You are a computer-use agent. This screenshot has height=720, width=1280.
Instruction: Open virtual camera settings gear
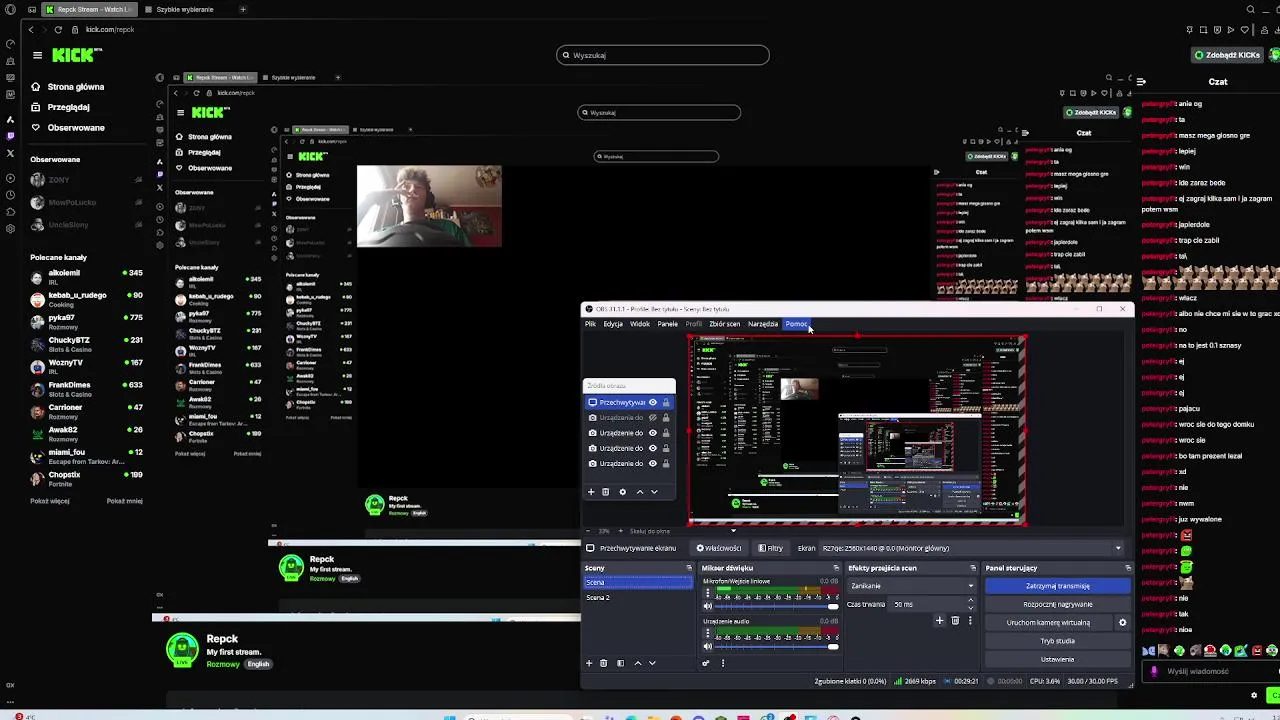point(1122,622)
